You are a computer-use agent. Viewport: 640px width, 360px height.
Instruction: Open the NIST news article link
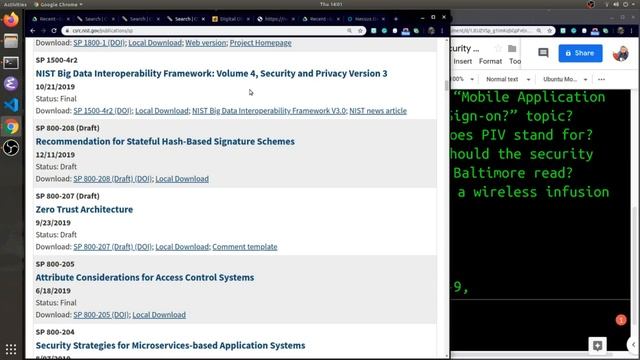(378, 111)
